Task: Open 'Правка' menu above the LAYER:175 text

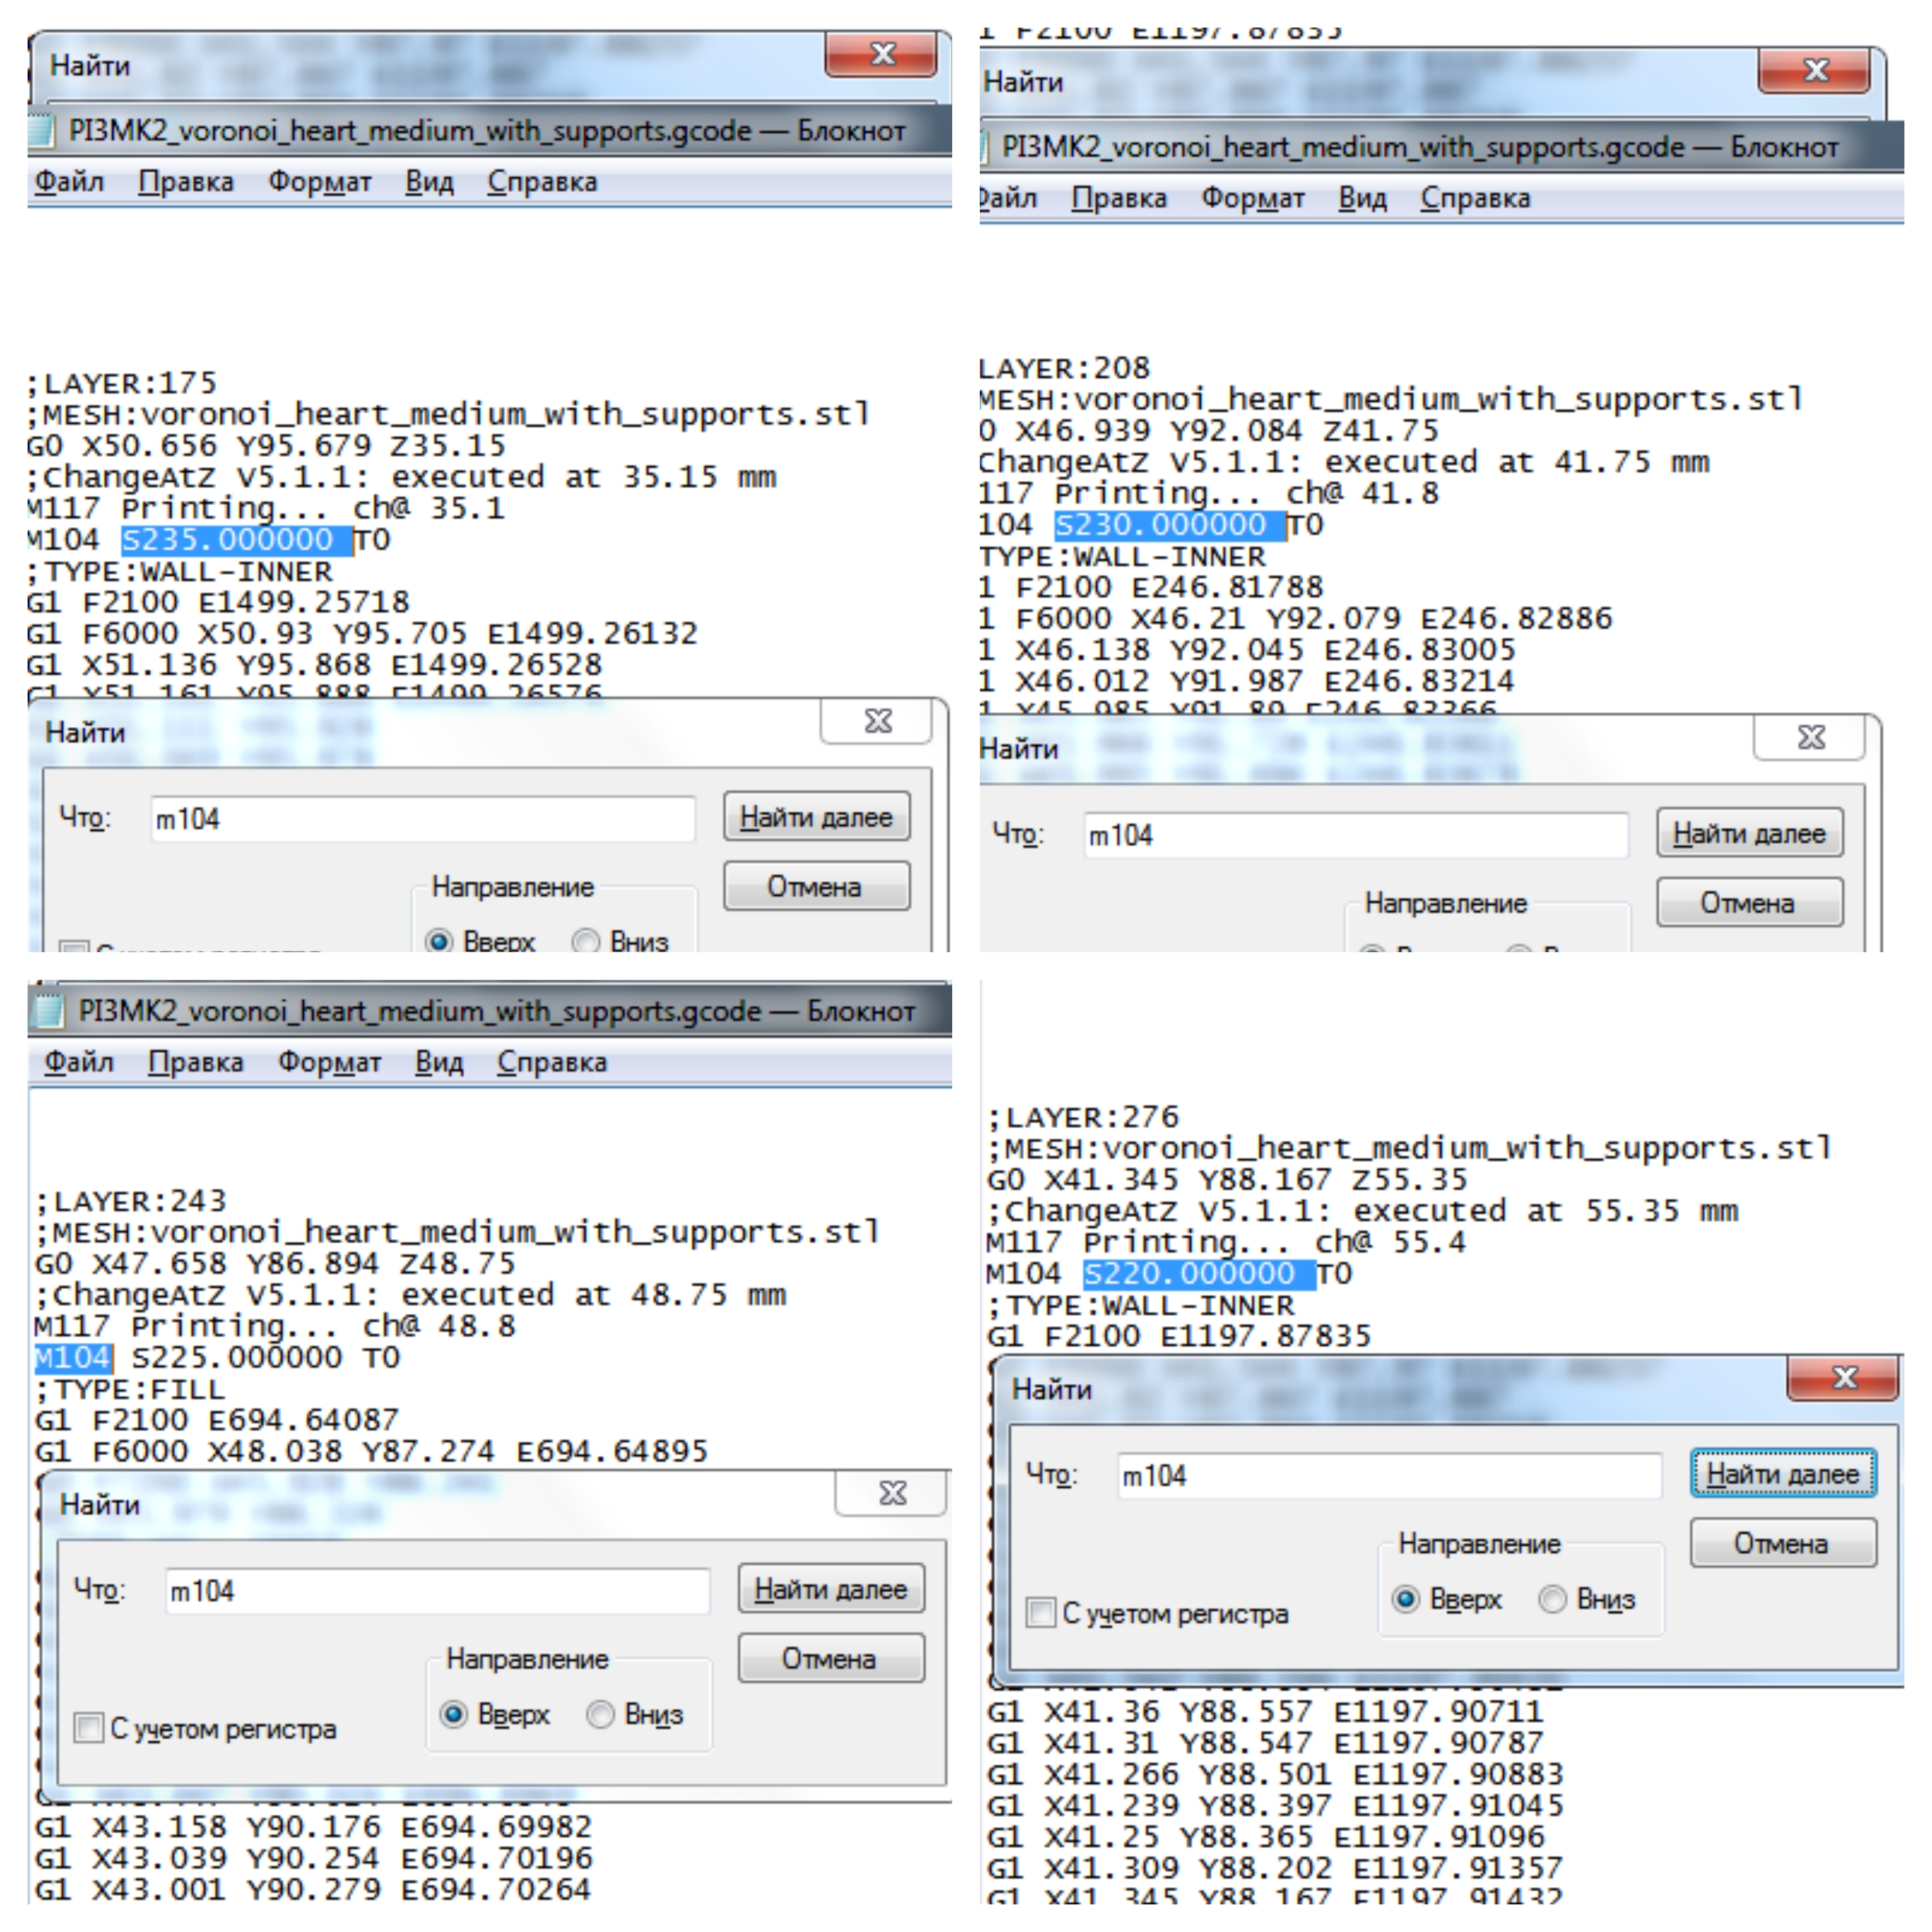Action: [x=186, y=182]
